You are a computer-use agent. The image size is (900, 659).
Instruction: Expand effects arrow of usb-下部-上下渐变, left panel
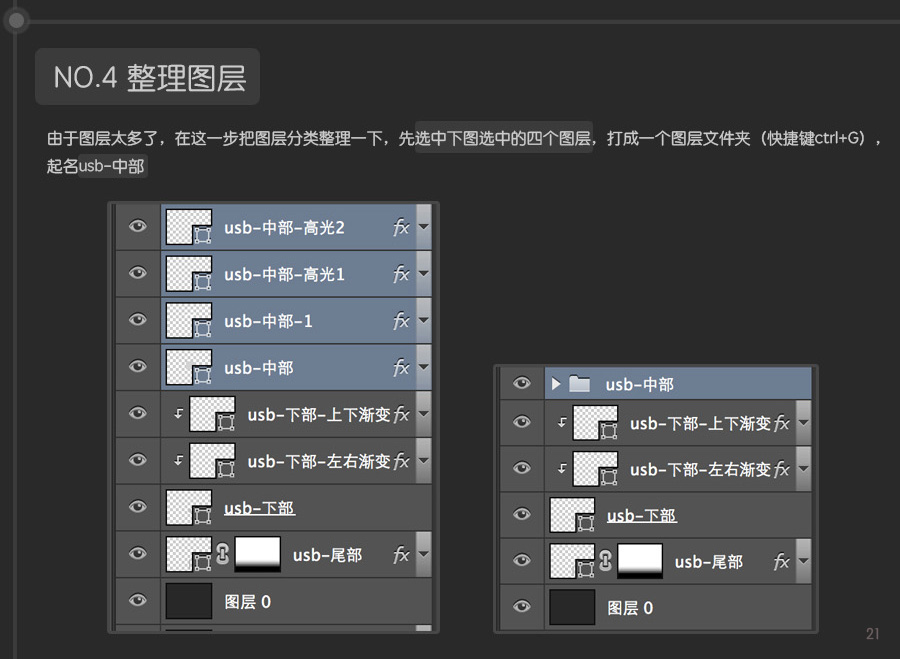(x=424, y=414)
